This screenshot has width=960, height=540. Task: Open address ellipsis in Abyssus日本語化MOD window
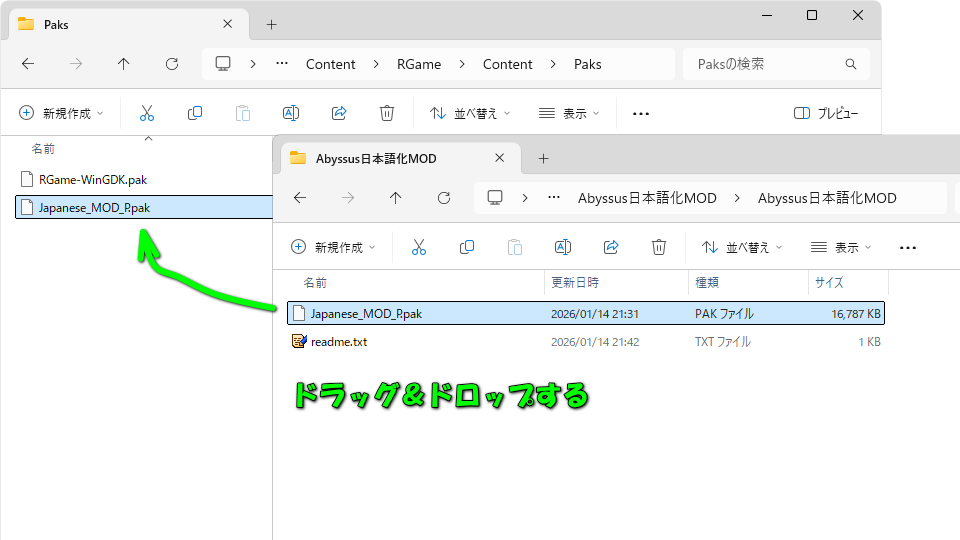(553, 197)
